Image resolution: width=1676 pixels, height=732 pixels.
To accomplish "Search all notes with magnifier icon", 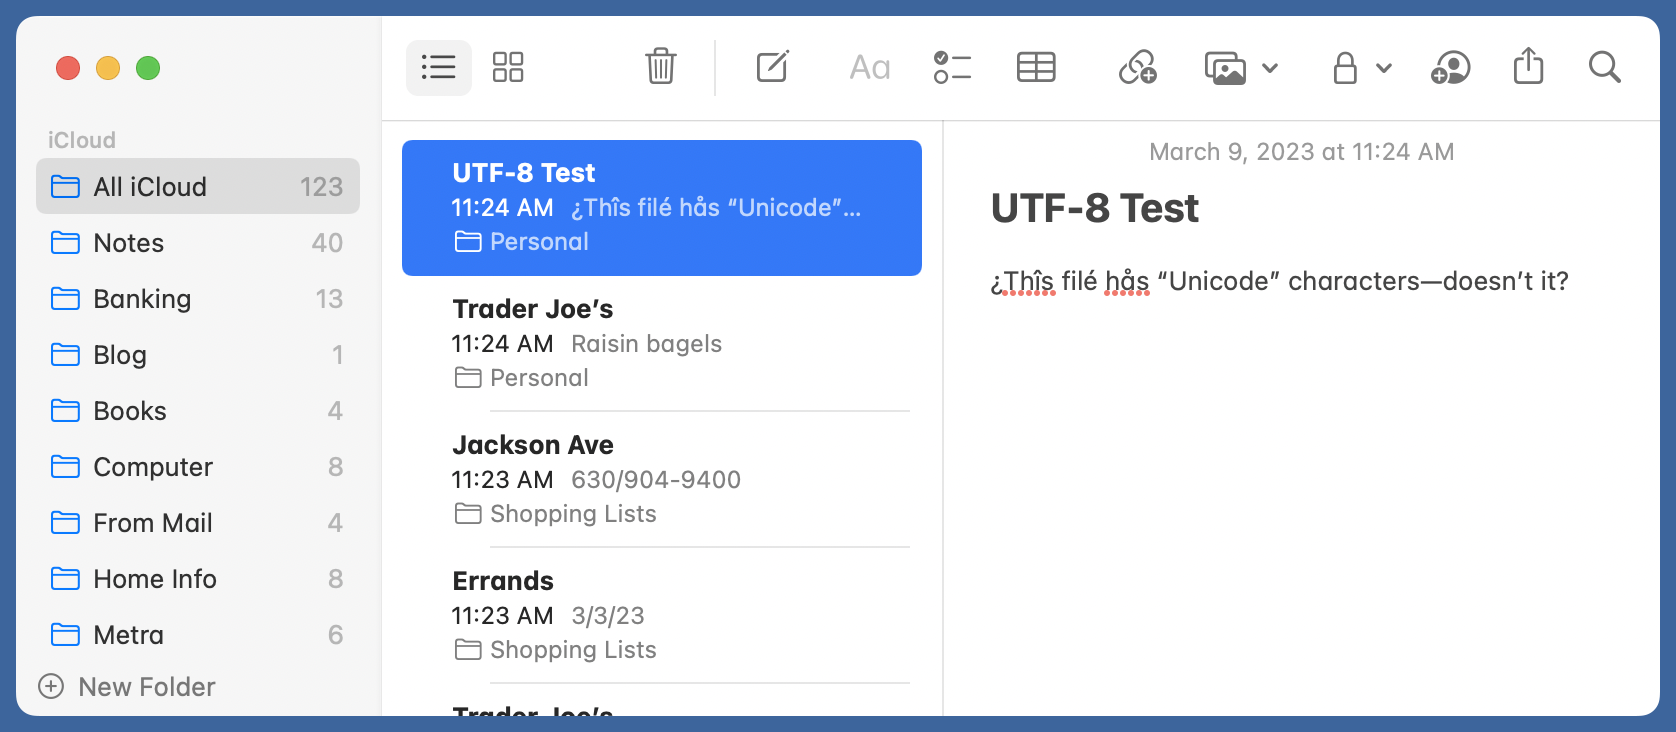I will point(1604,68).
